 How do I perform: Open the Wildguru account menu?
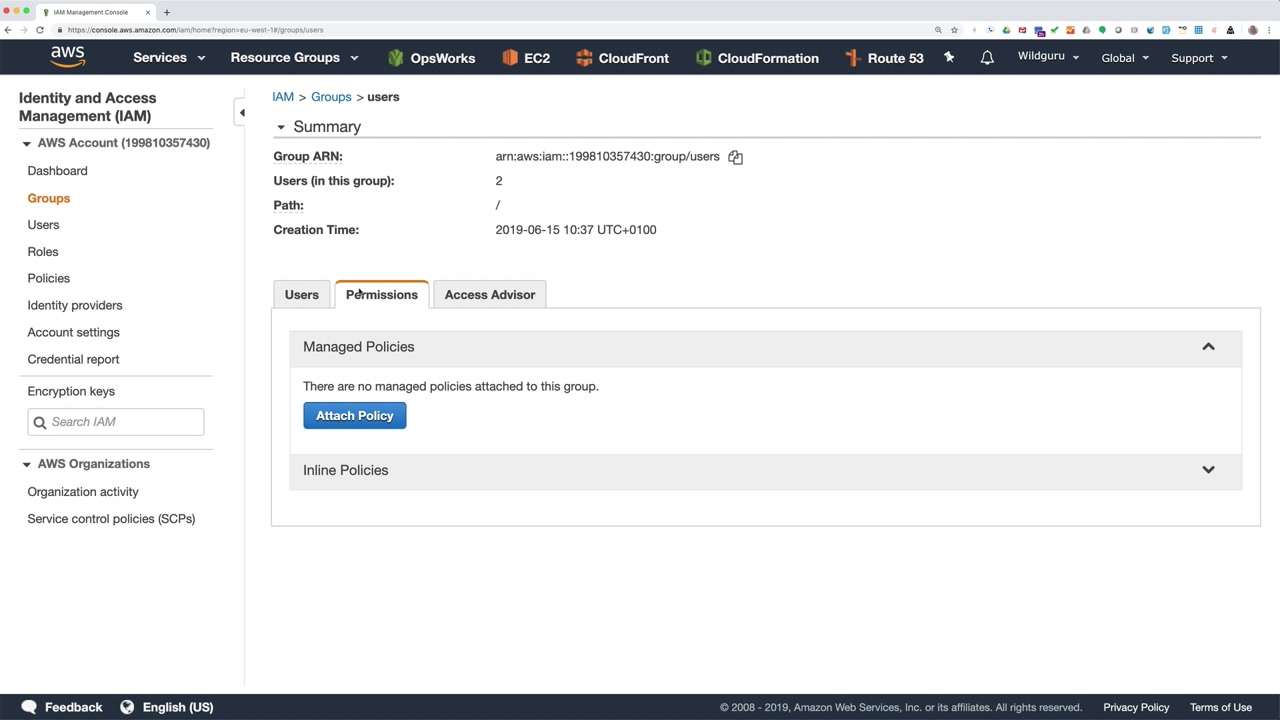(x=1048, y=57)
